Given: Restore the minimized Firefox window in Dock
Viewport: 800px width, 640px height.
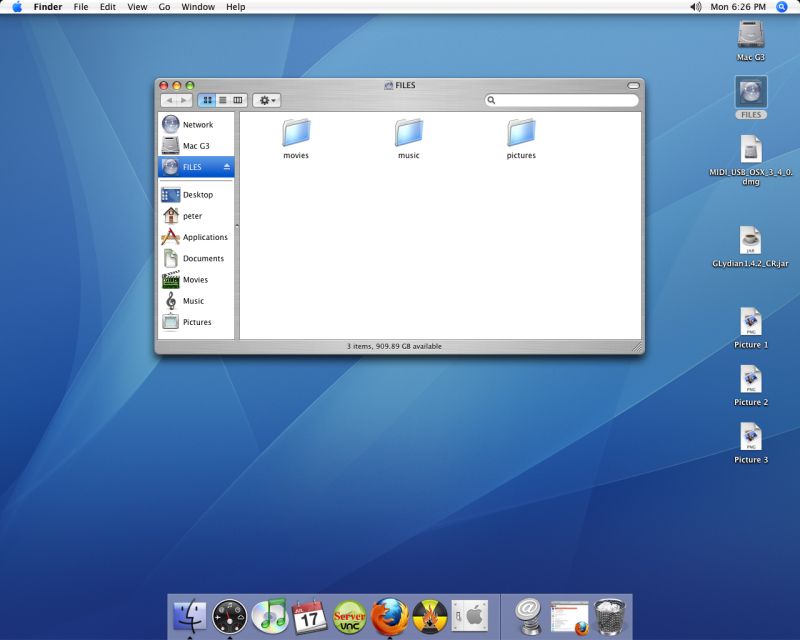Looking at the screenshot, I should (569, 618).
